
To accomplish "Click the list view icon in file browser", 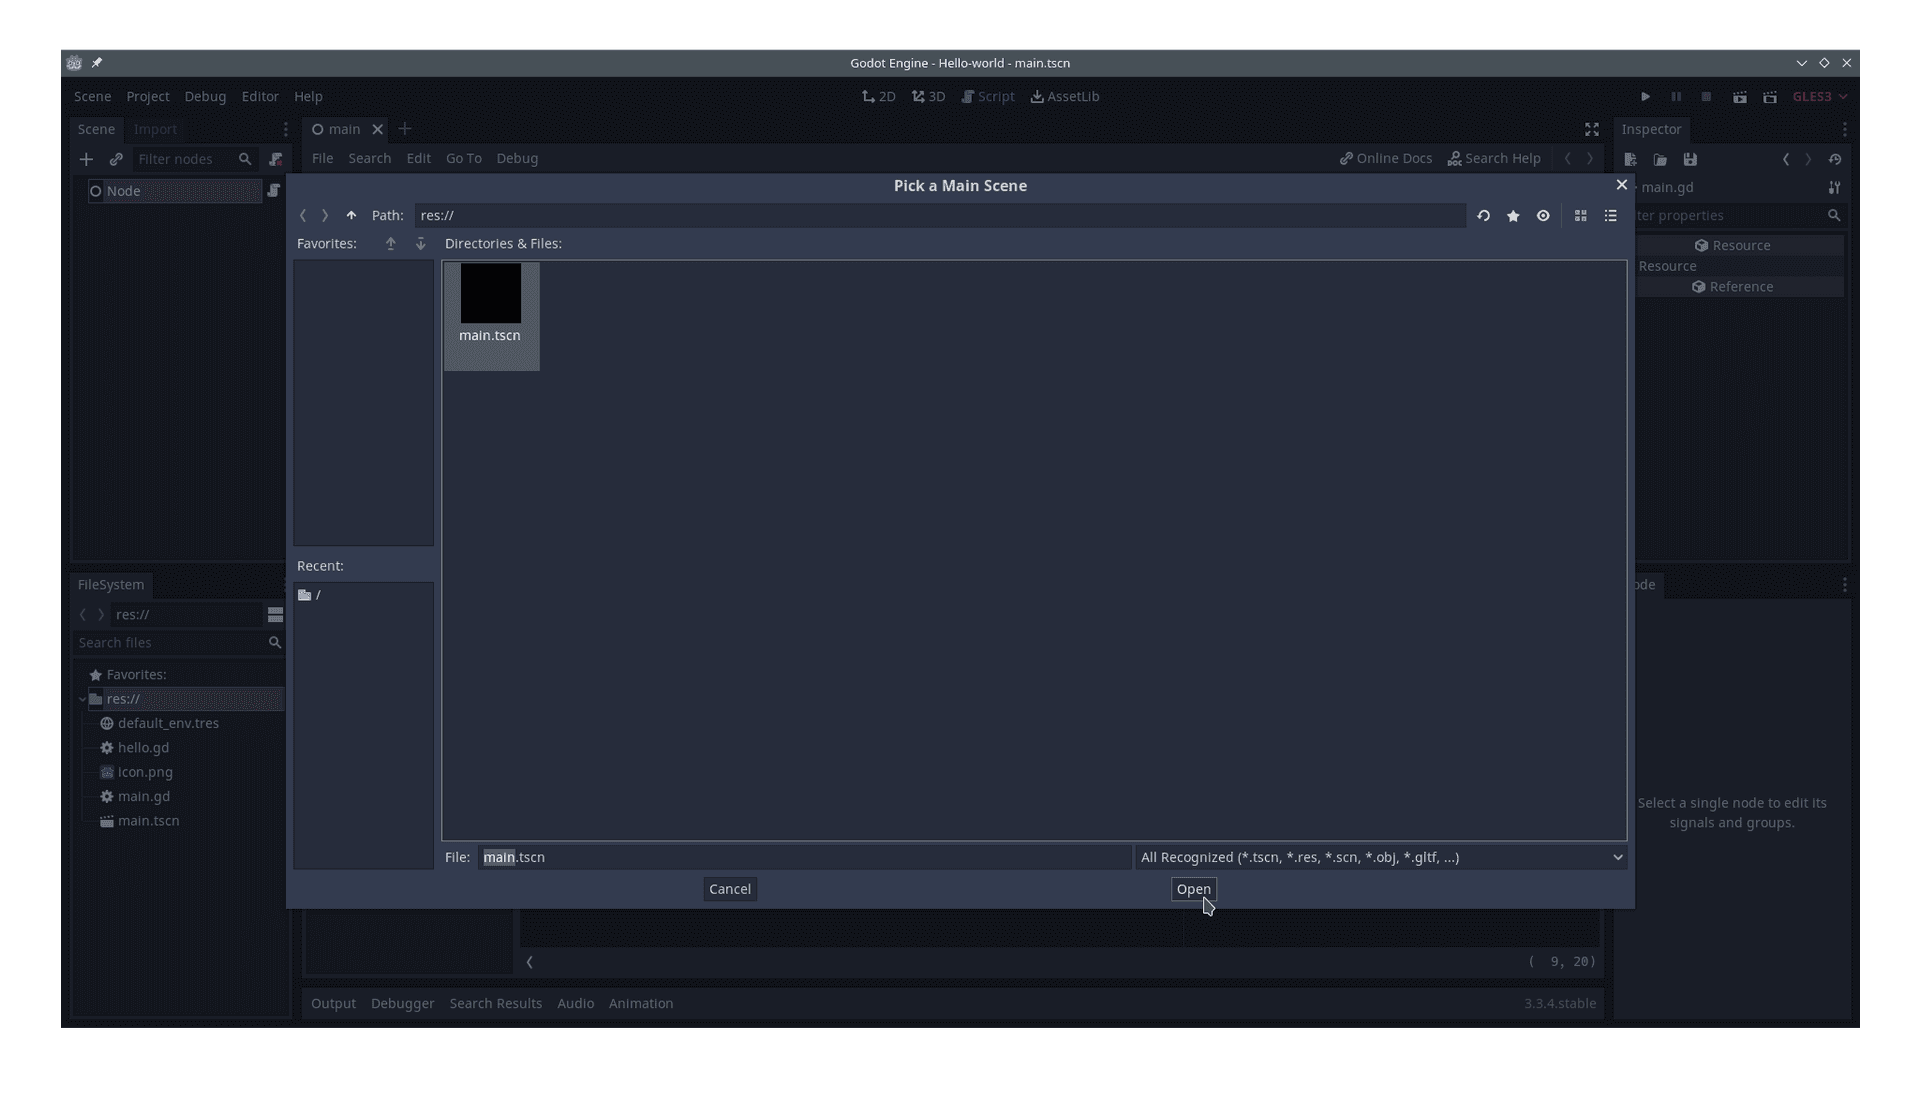I will click(1610, 215).
